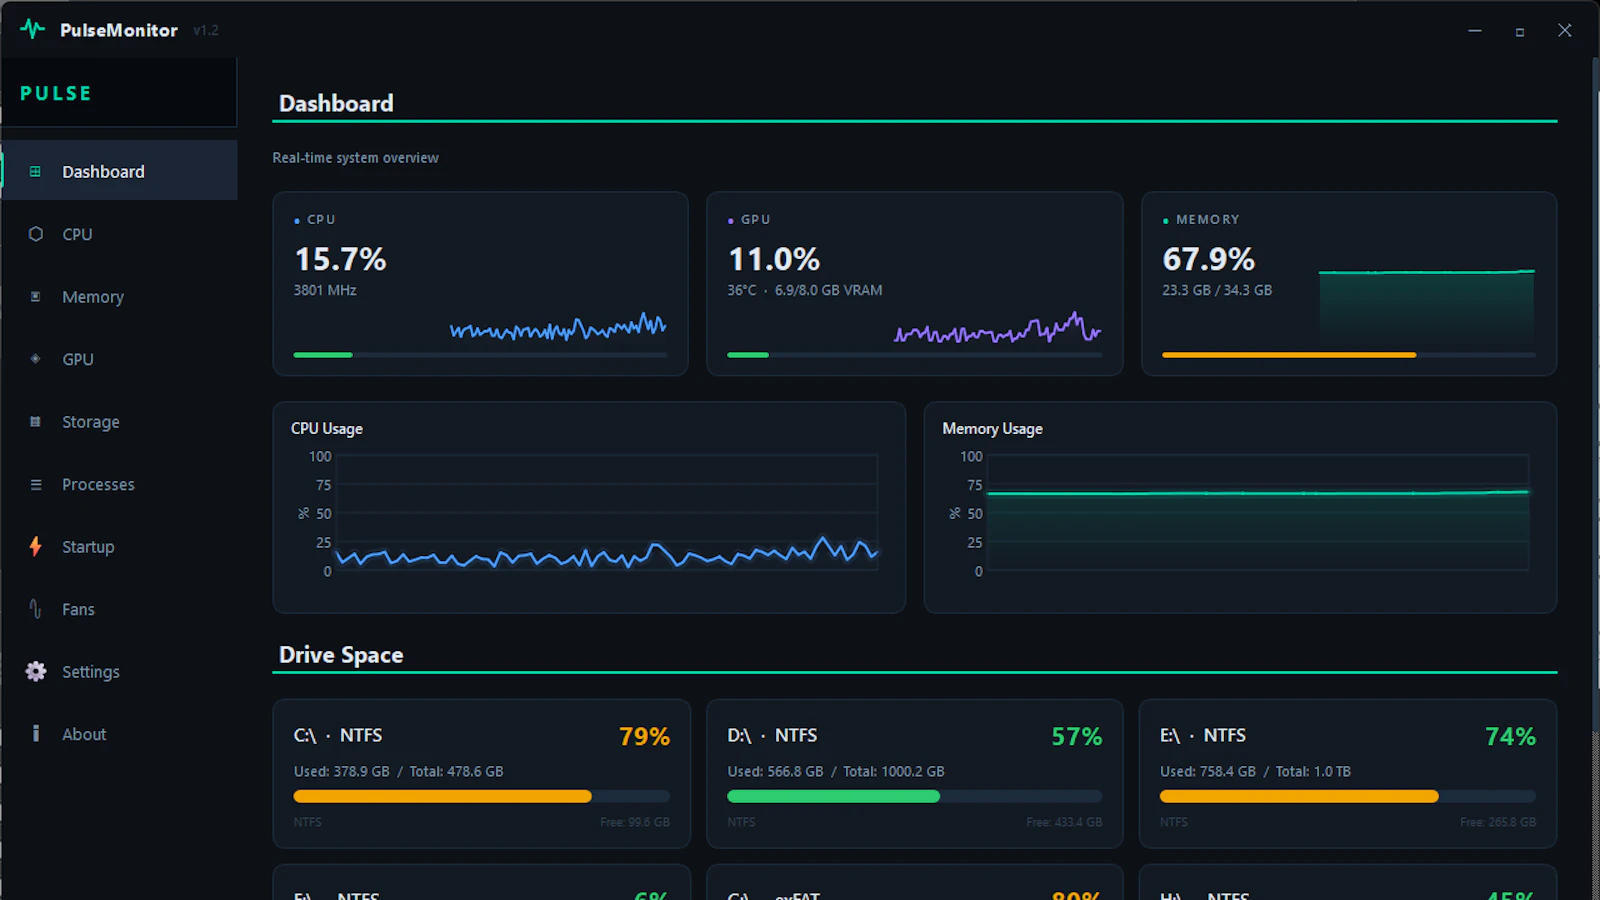This screenshot has width=1600, height=900.
Task: Click the GPU 11.0% value
Action: coord(774,259)
